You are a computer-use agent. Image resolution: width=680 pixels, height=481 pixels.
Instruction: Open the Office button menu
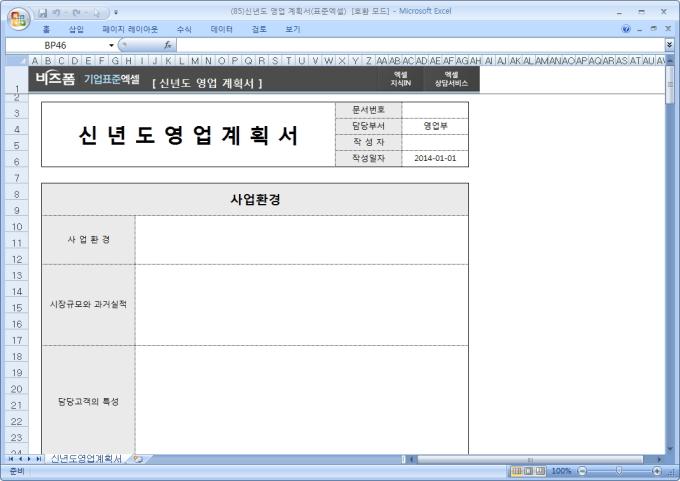(18, 18)
